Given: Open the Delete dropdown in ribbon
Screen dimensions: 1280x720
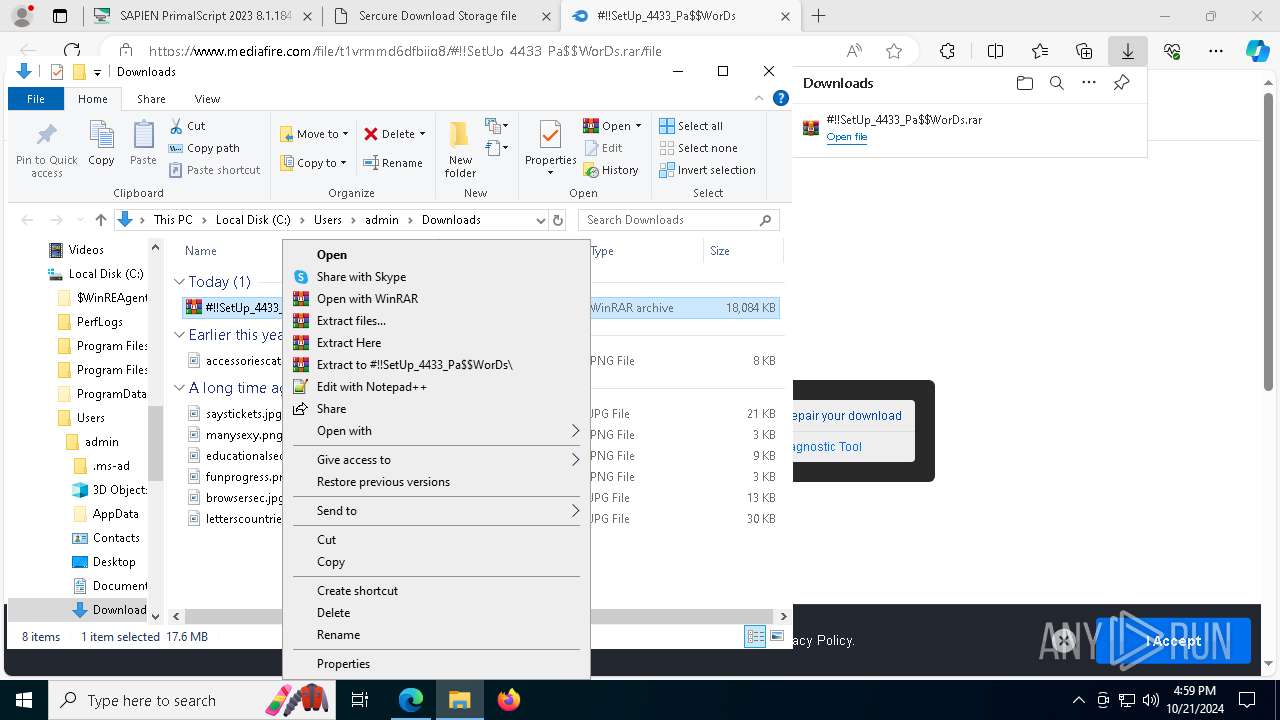Looking at the screenshot, I should point(394,133).
